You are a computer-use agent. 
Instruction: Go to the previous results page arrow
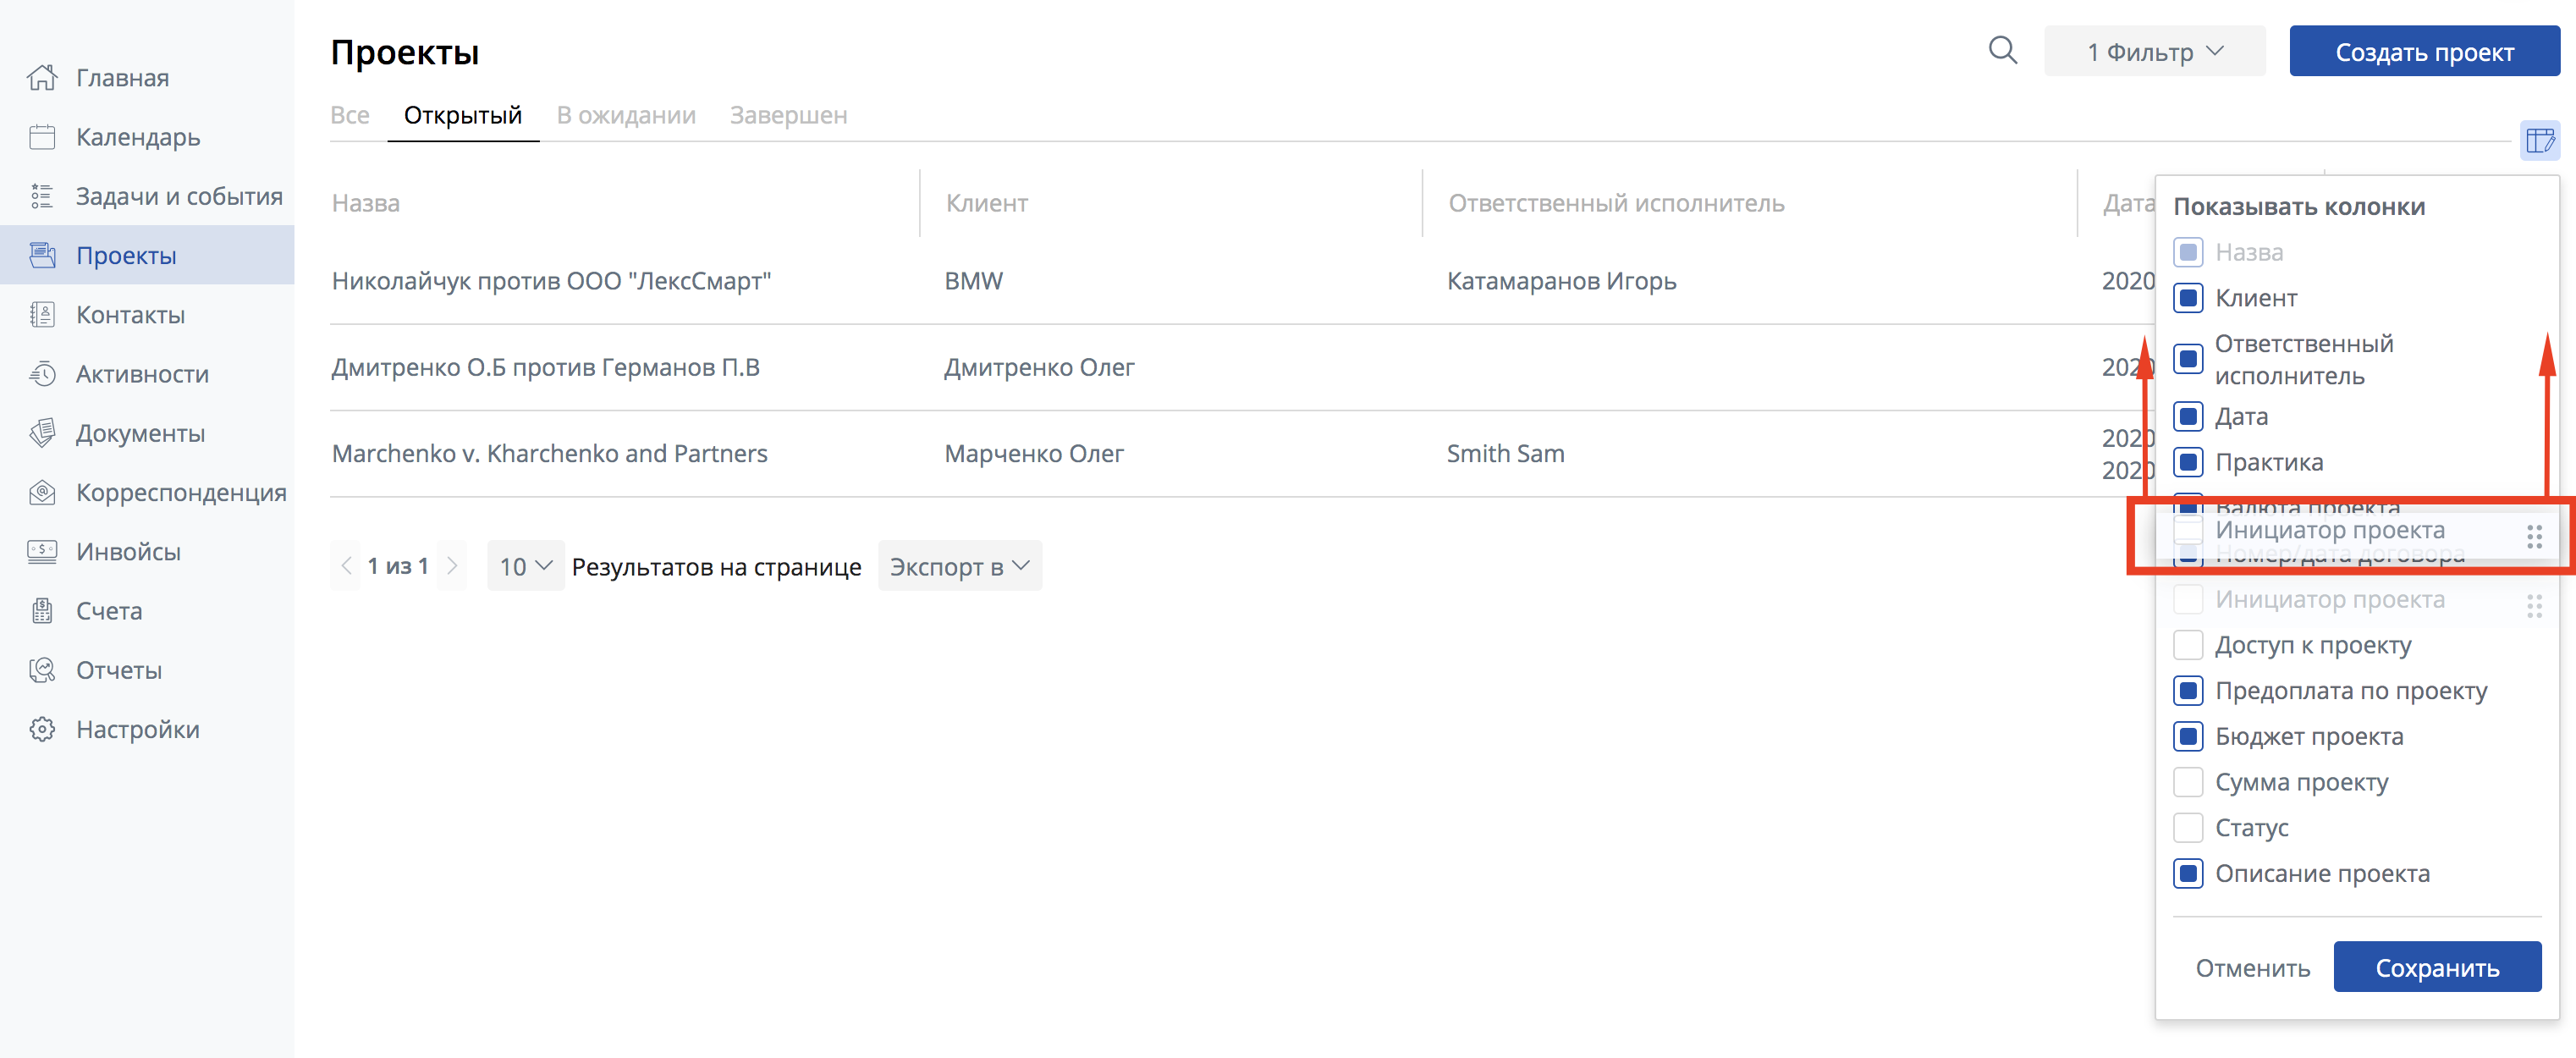(x=346, y=566)
